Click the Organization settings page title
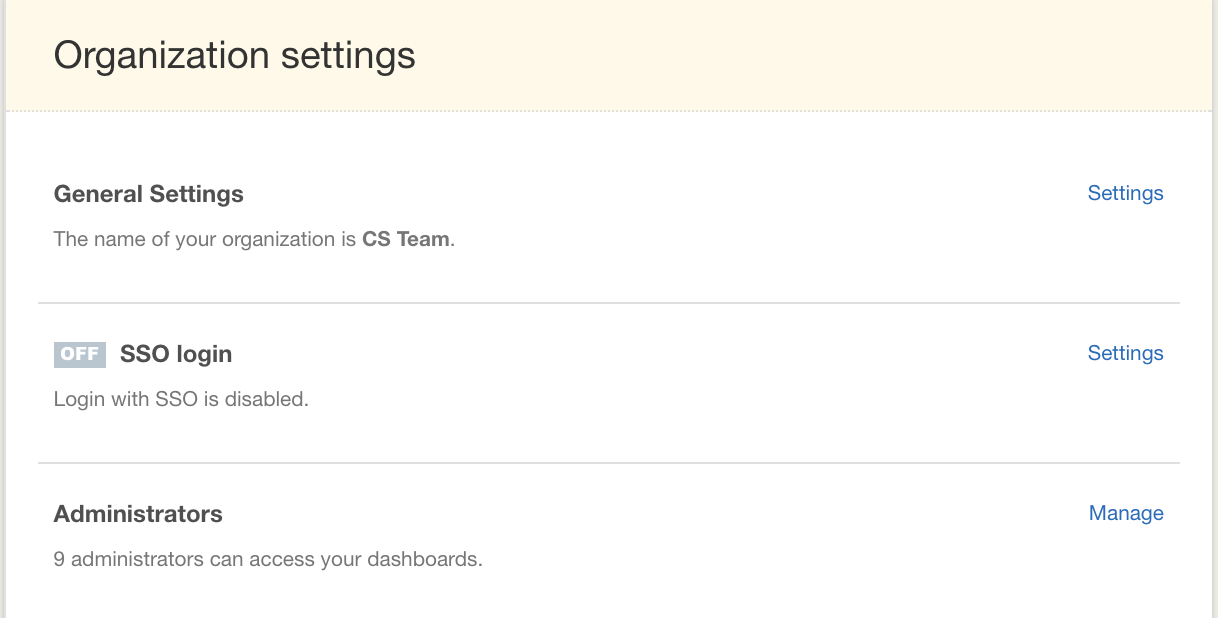Image resolution: width=1218 pixels, height=618 pixels. [x=235, y=55]
